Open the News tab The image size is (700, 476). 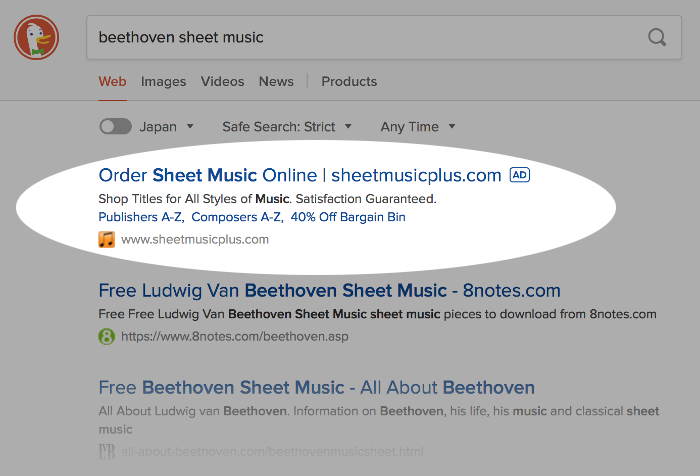pyautogui.click(x=276, y=82)
